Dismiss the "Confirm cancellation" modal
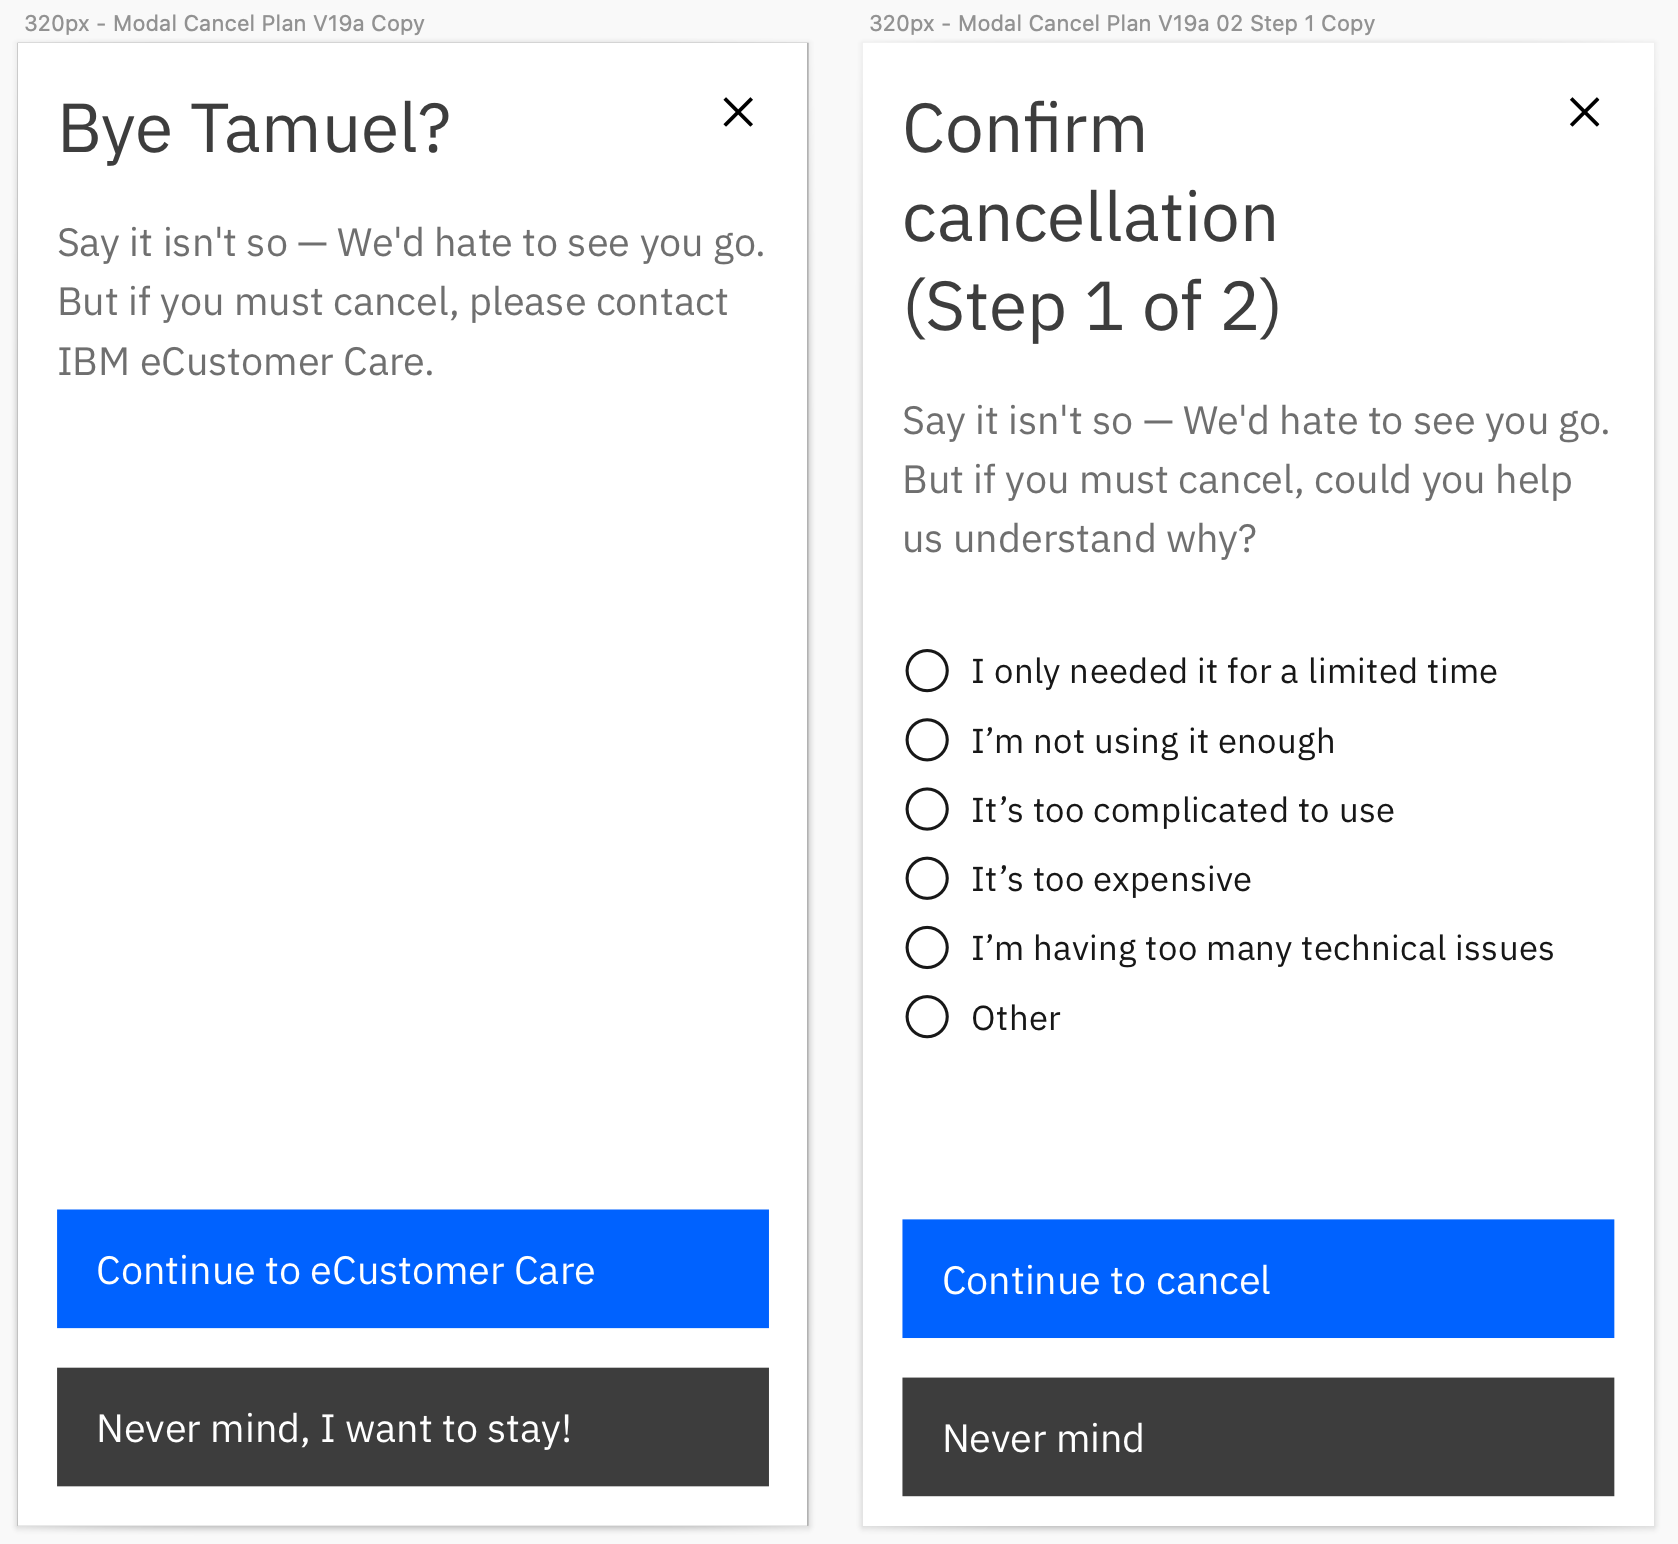Screen dimensions: 1678x1544 click(x=1584, y=113)
